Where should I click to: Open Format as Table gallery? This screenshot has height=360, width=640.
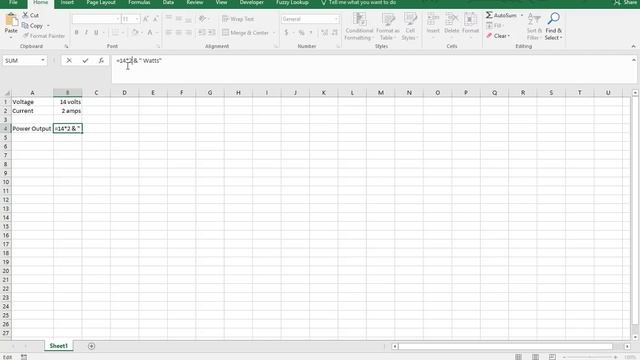click(x=387, y=27)
